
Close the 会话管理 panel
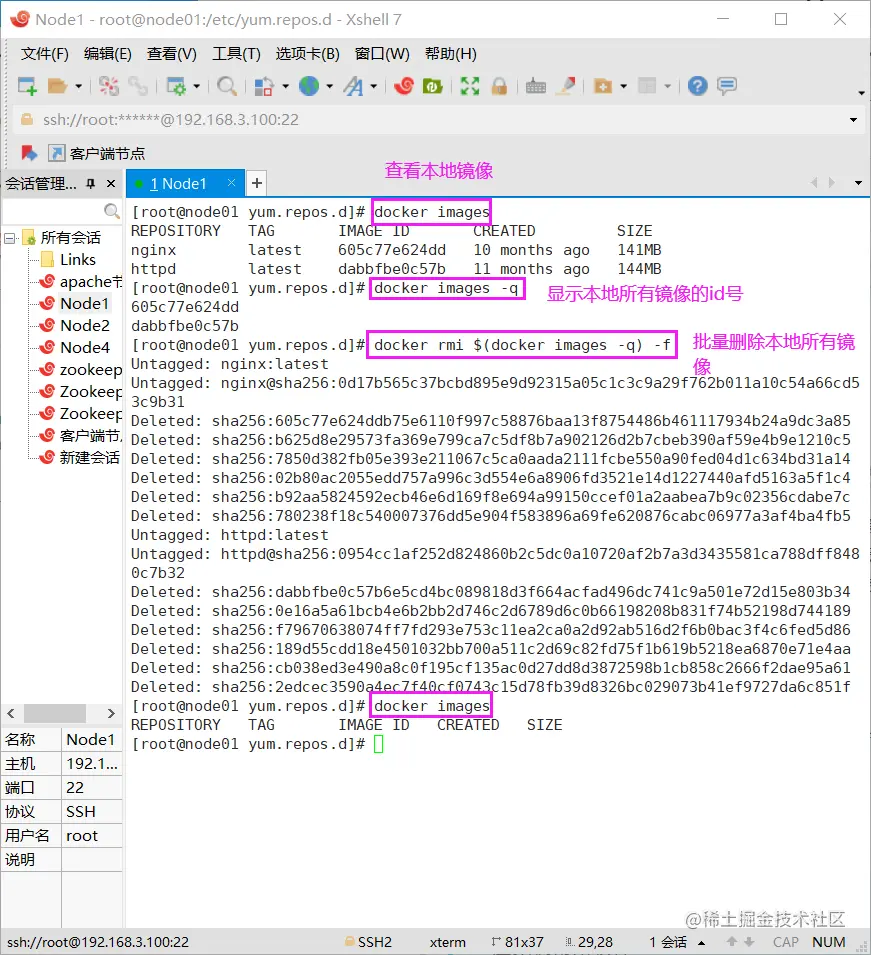(x=111, y=183)
